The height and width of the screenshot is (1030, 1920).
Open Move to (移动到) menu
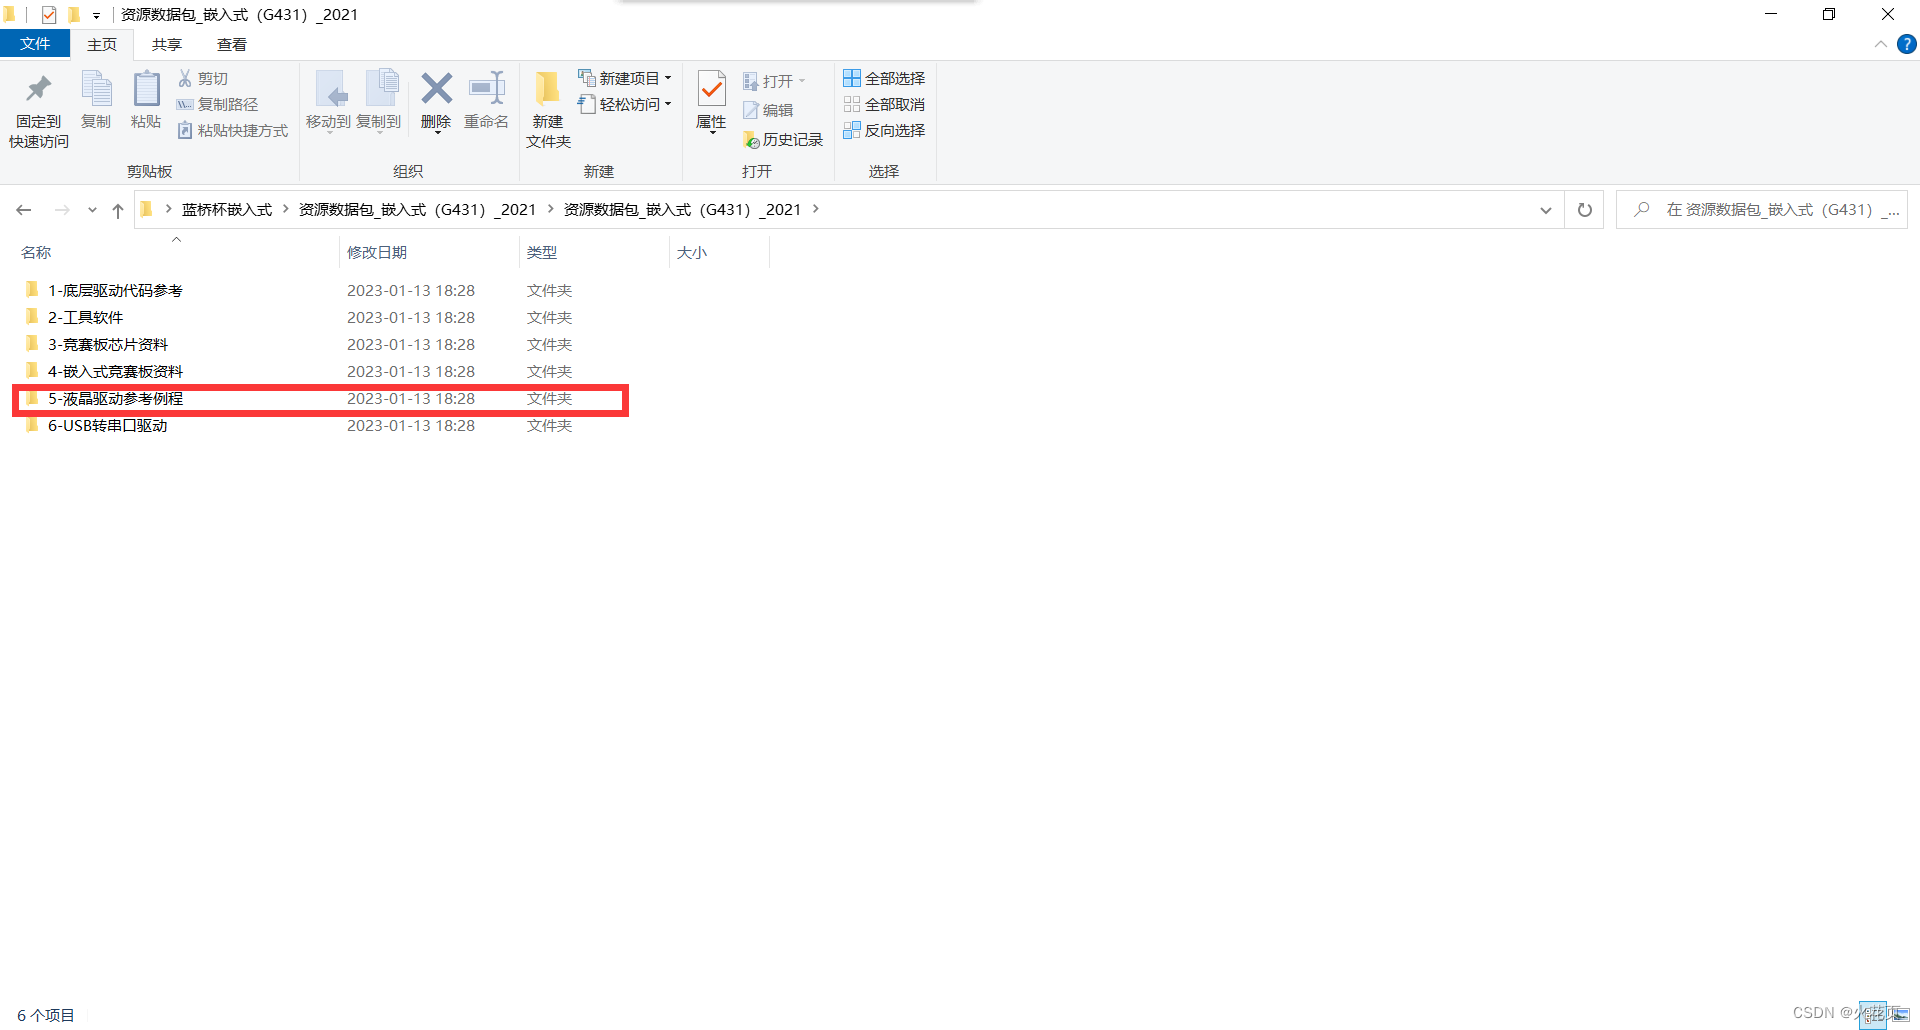[x=328, y=100]
